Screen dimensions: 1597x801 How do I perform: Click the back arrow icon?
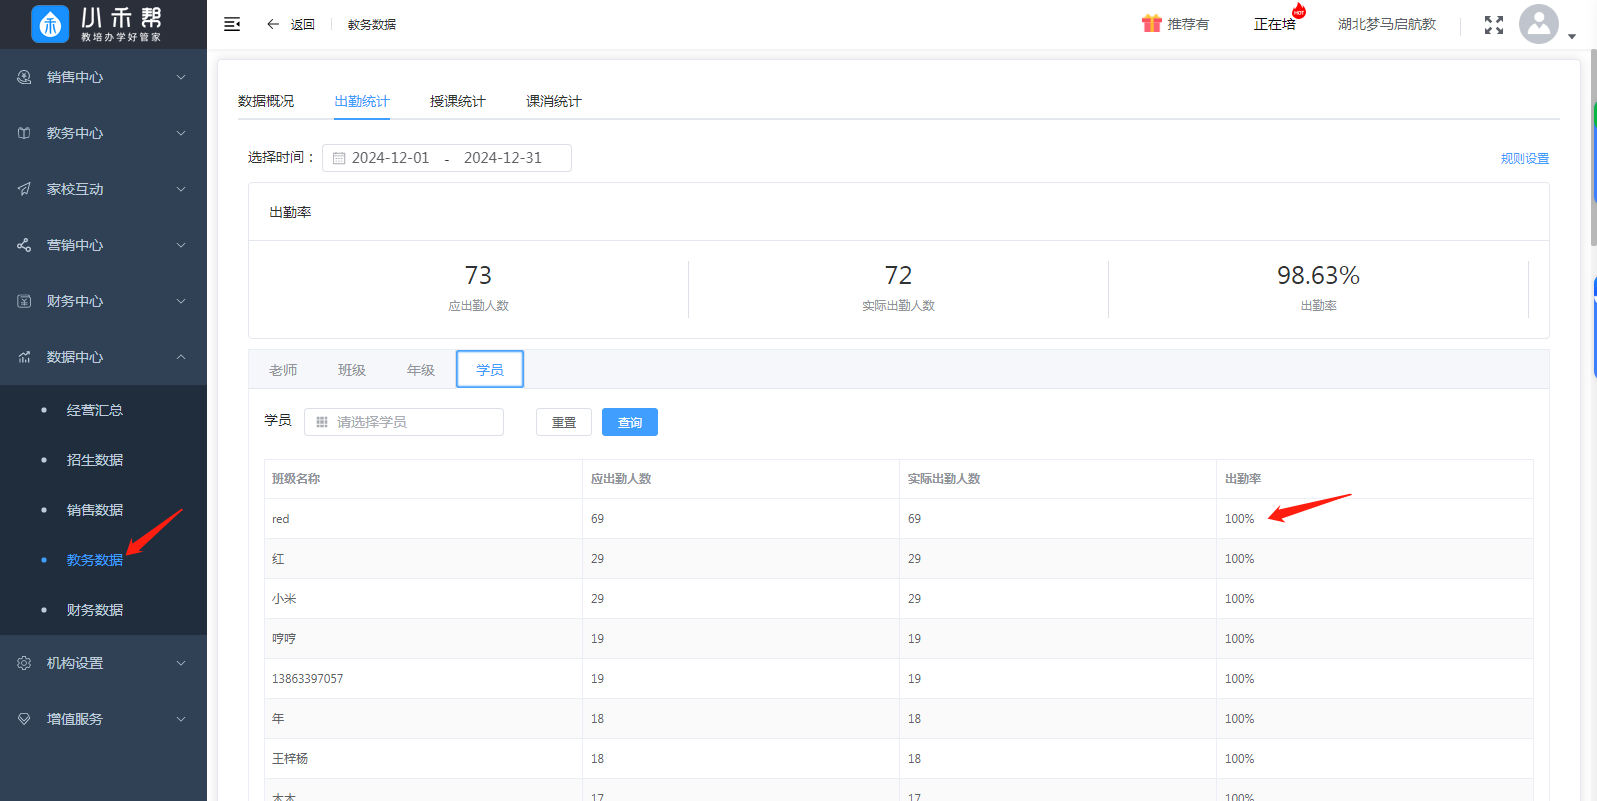(x=273, y=24)
